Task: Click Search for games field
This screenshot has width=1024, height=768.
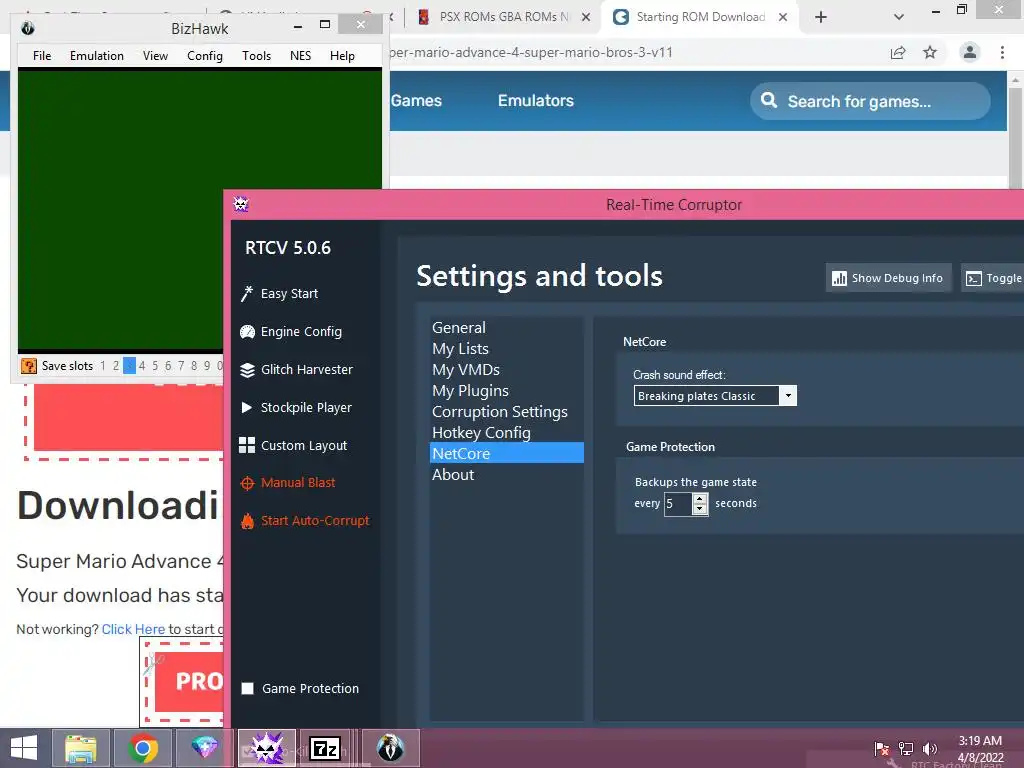Action: pos(870,101)
